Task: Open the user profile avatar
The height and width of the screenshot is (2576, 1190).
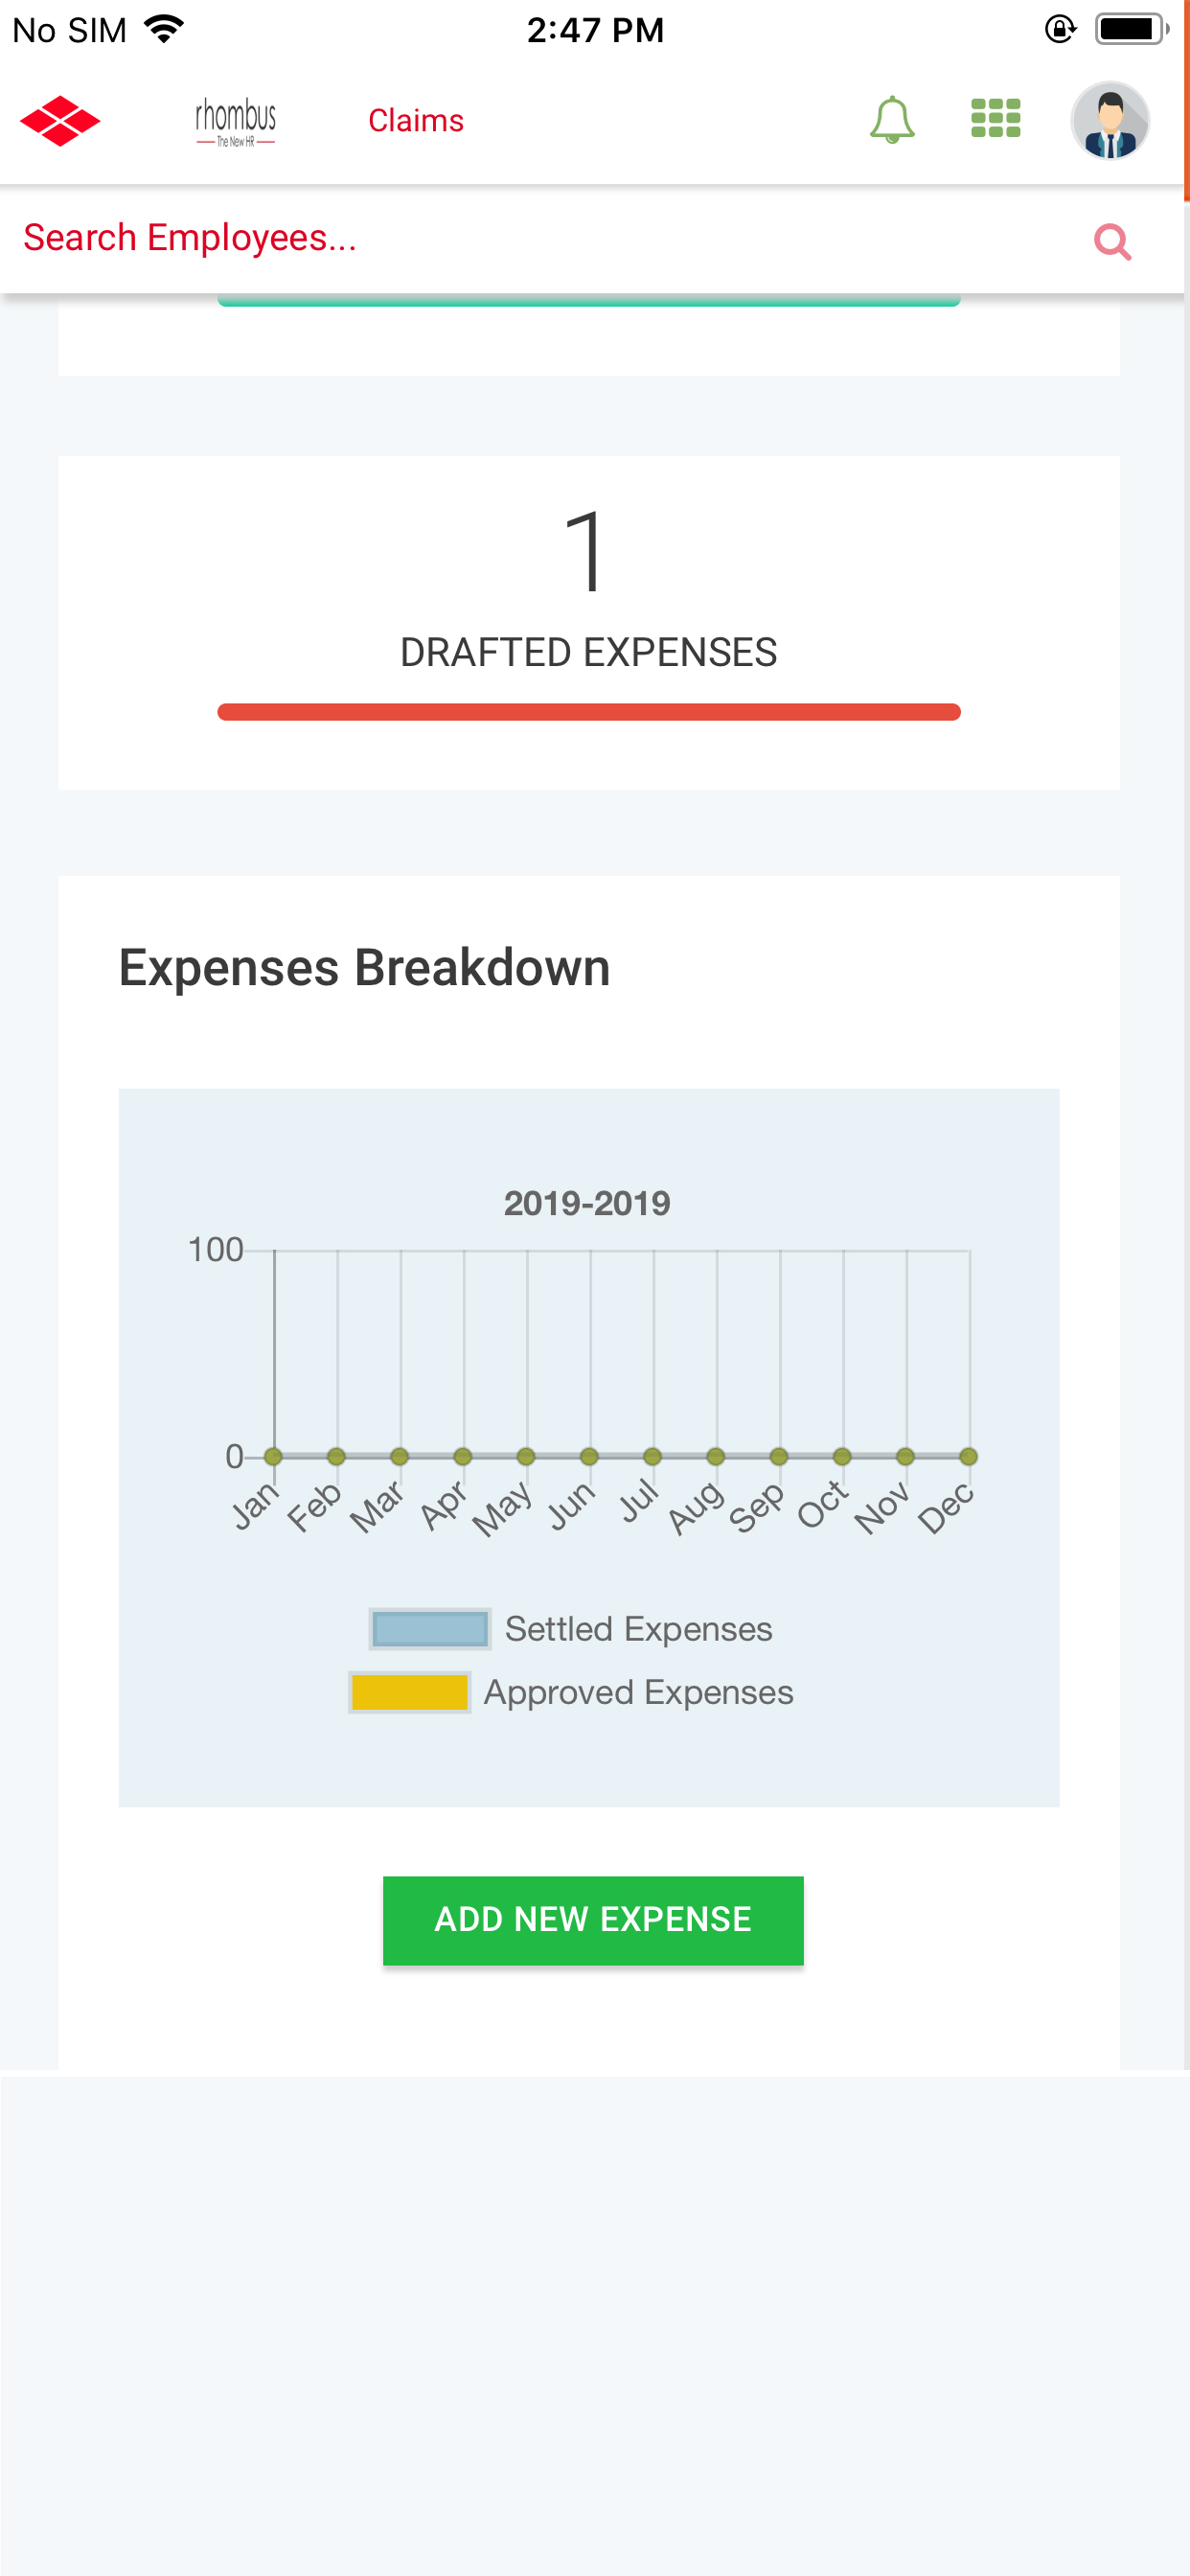Action: coord(1110,120)
